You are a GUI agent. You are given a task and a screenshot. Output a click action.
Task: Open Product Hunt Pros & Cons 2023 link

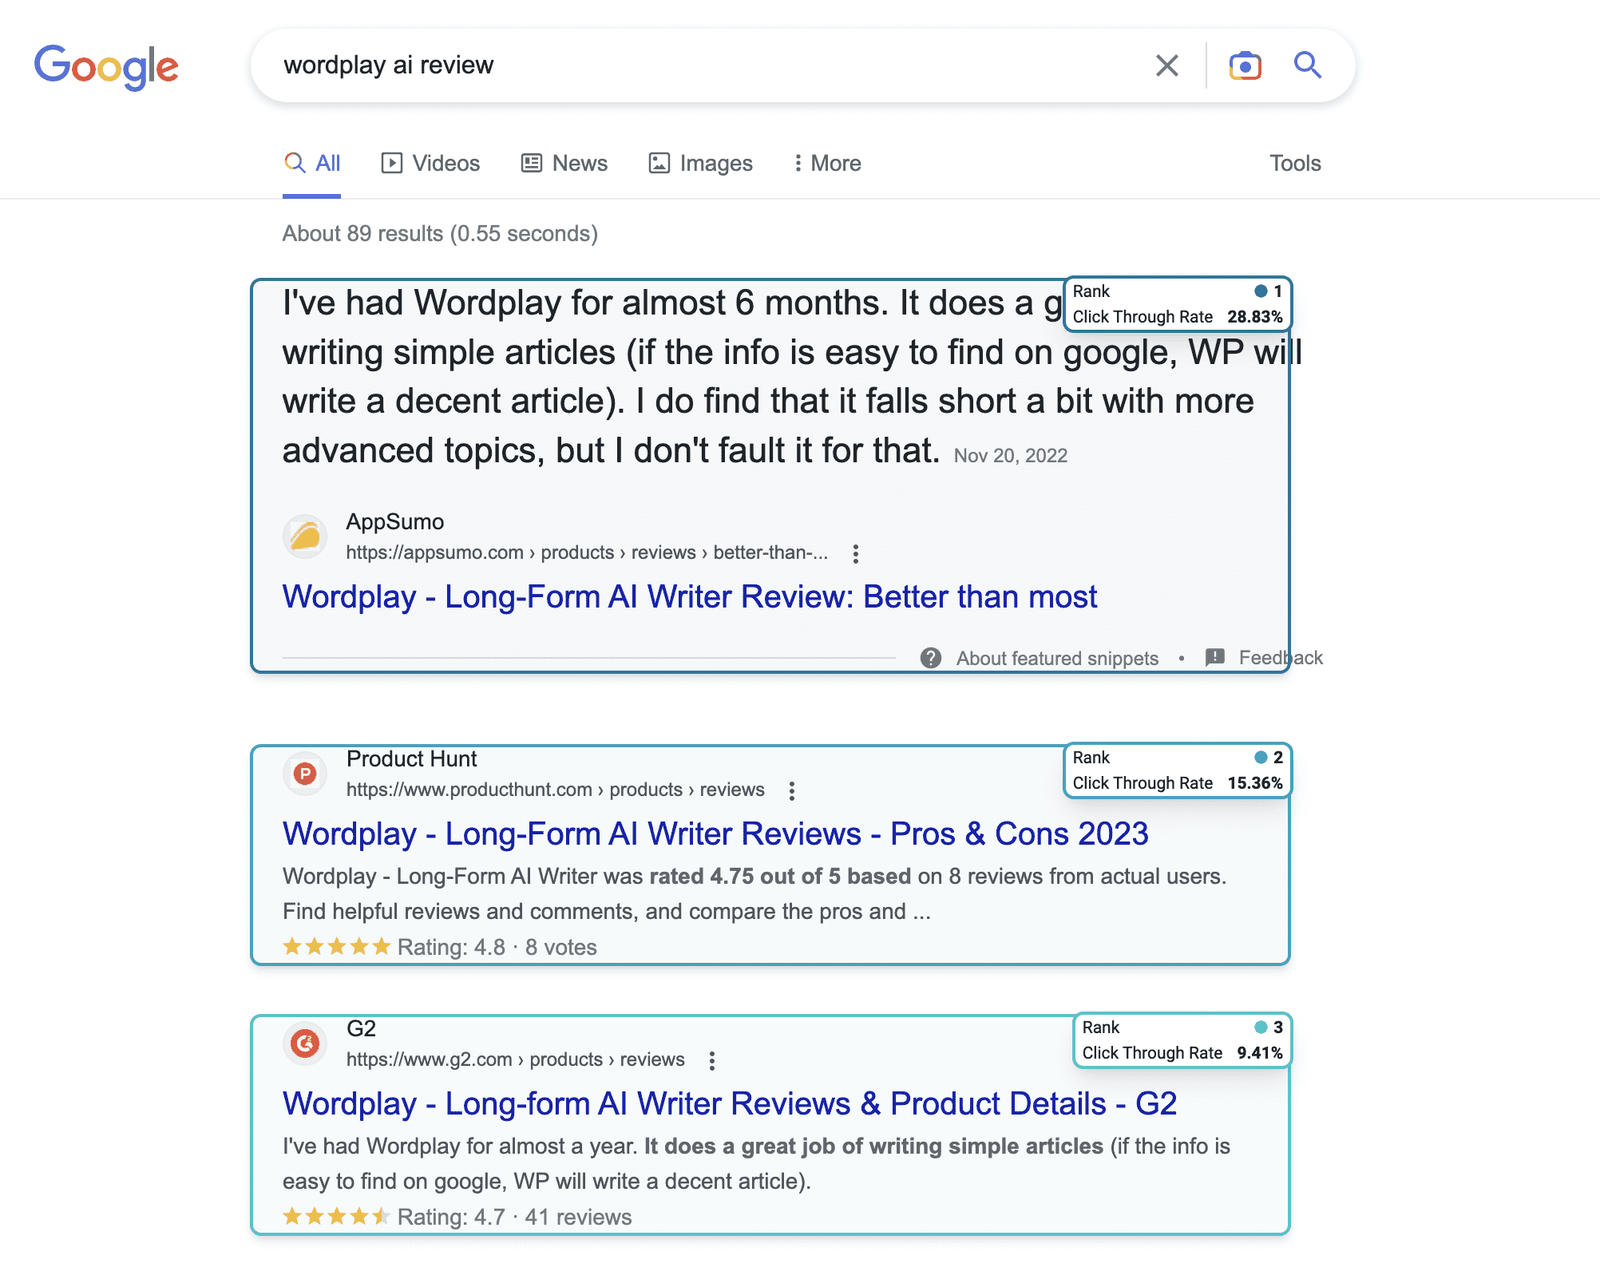(x=715, y=834)
